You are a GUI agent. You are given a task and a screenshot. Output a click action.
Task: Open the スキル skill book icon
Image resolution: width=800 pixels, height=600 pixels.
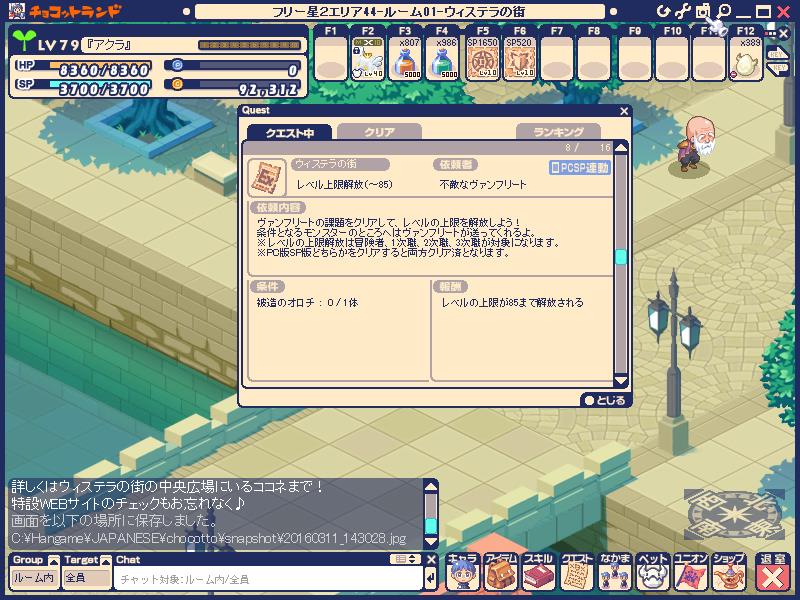point(538,572)
